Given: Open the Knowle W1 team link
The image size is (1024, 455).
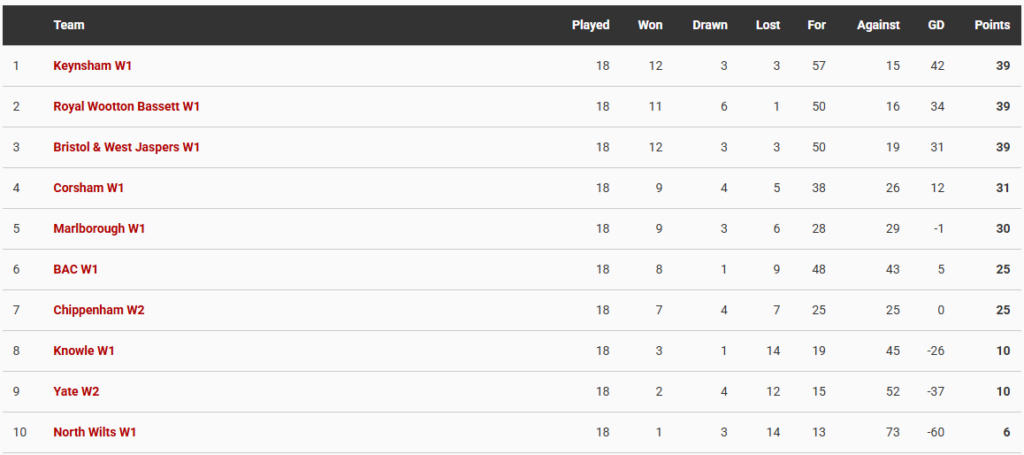Looking at the screenshot, I should click(84, 351).
